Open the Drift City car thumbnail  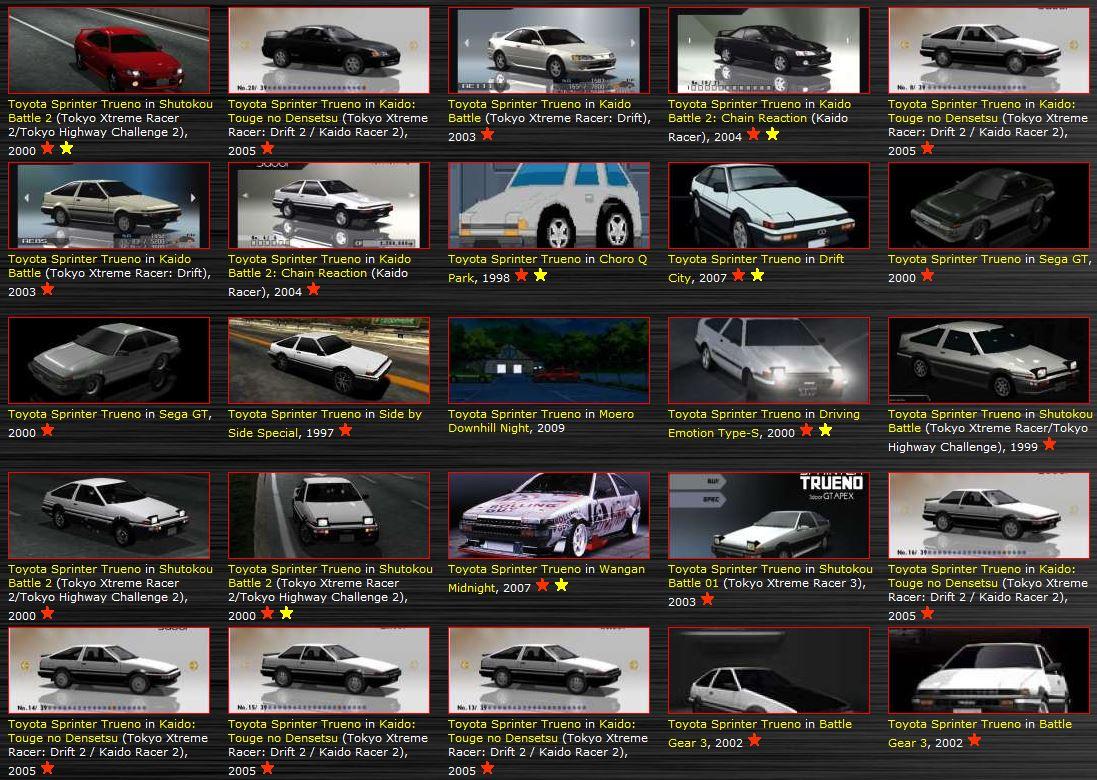click(769, 206)
